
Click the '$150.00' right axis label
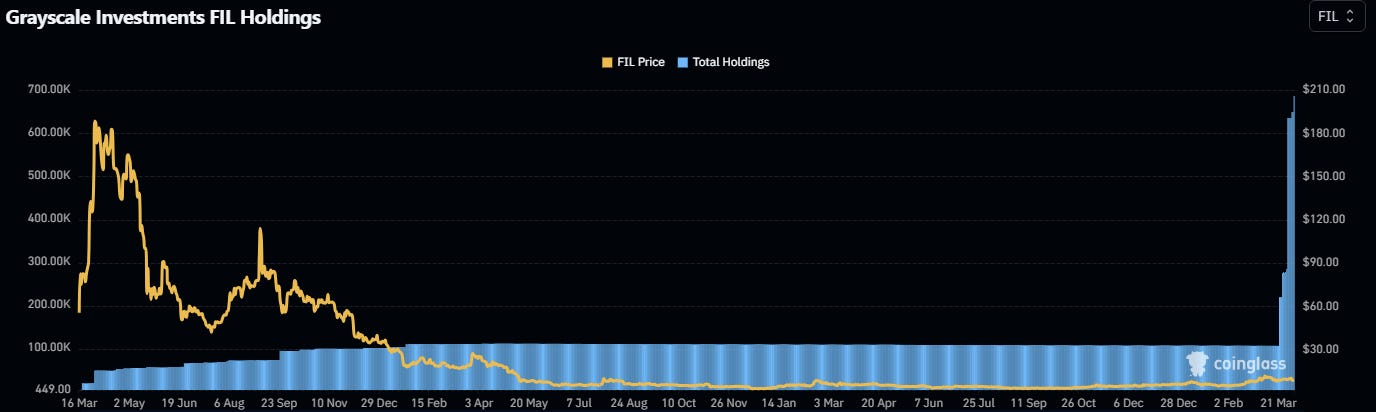click(1324, 176)
